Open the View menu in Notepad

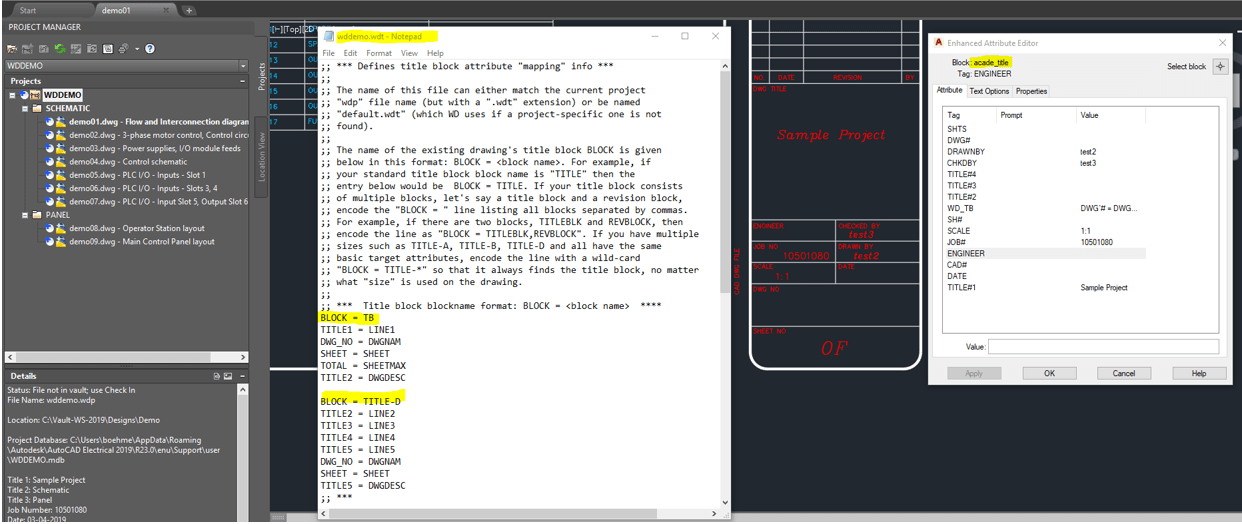(x=409, y=53)
